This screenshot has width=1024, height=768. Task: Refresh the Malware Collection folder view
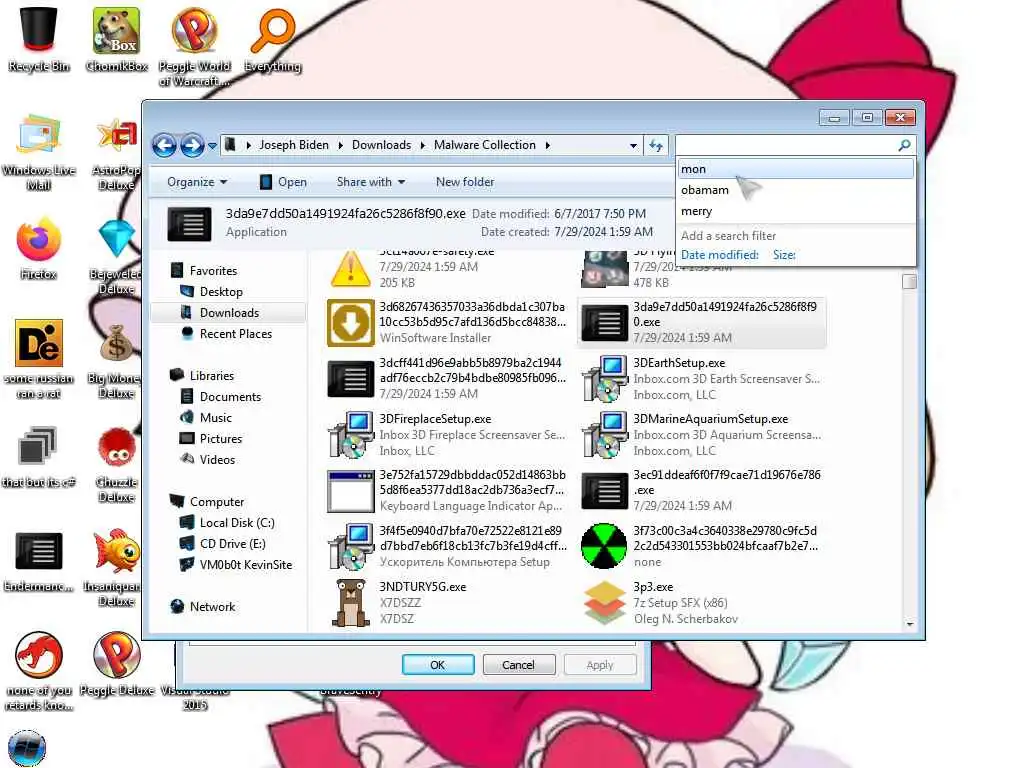tap(656, 145)
